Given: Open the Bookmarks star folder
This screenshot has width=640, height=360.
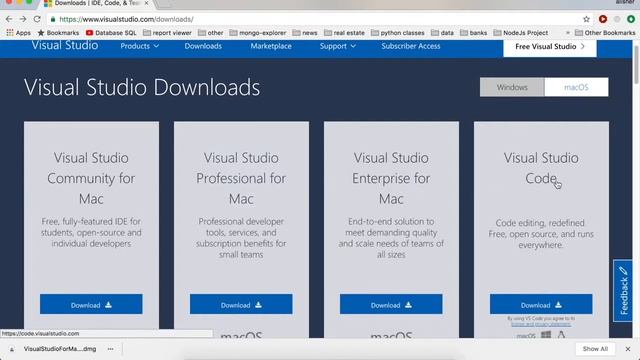Looking at the screenshot, I should pyautogui.click(x=58, y=33).
